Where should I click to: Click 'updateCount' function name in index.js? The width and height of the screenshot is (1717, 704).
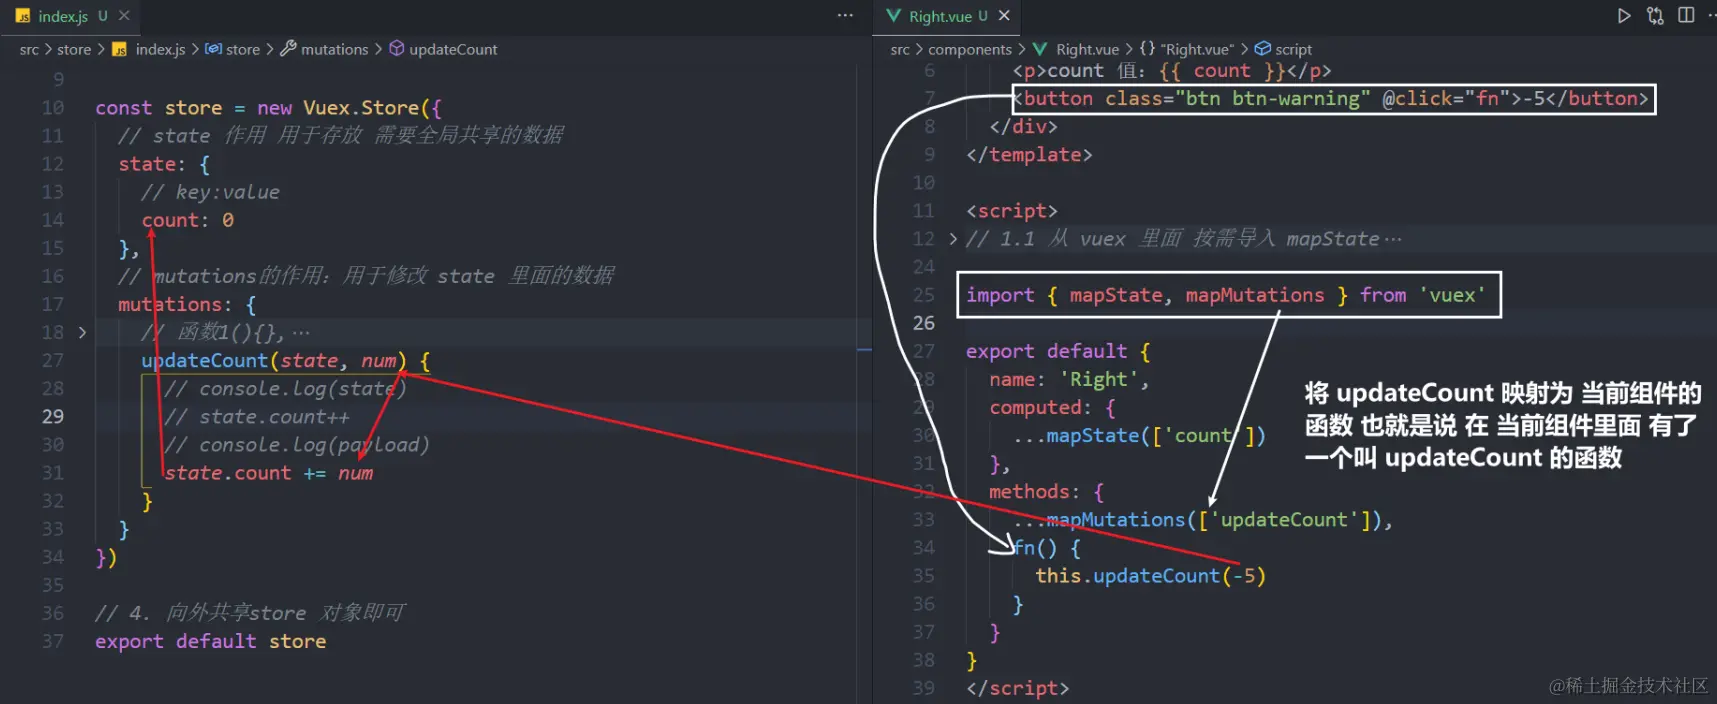205,360
